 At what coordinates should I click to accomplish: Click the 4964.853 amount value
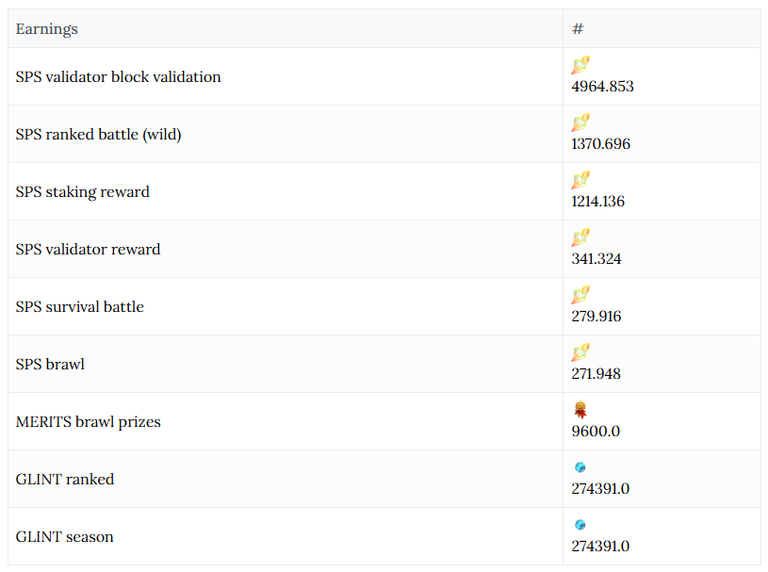[x=602, y=87]
